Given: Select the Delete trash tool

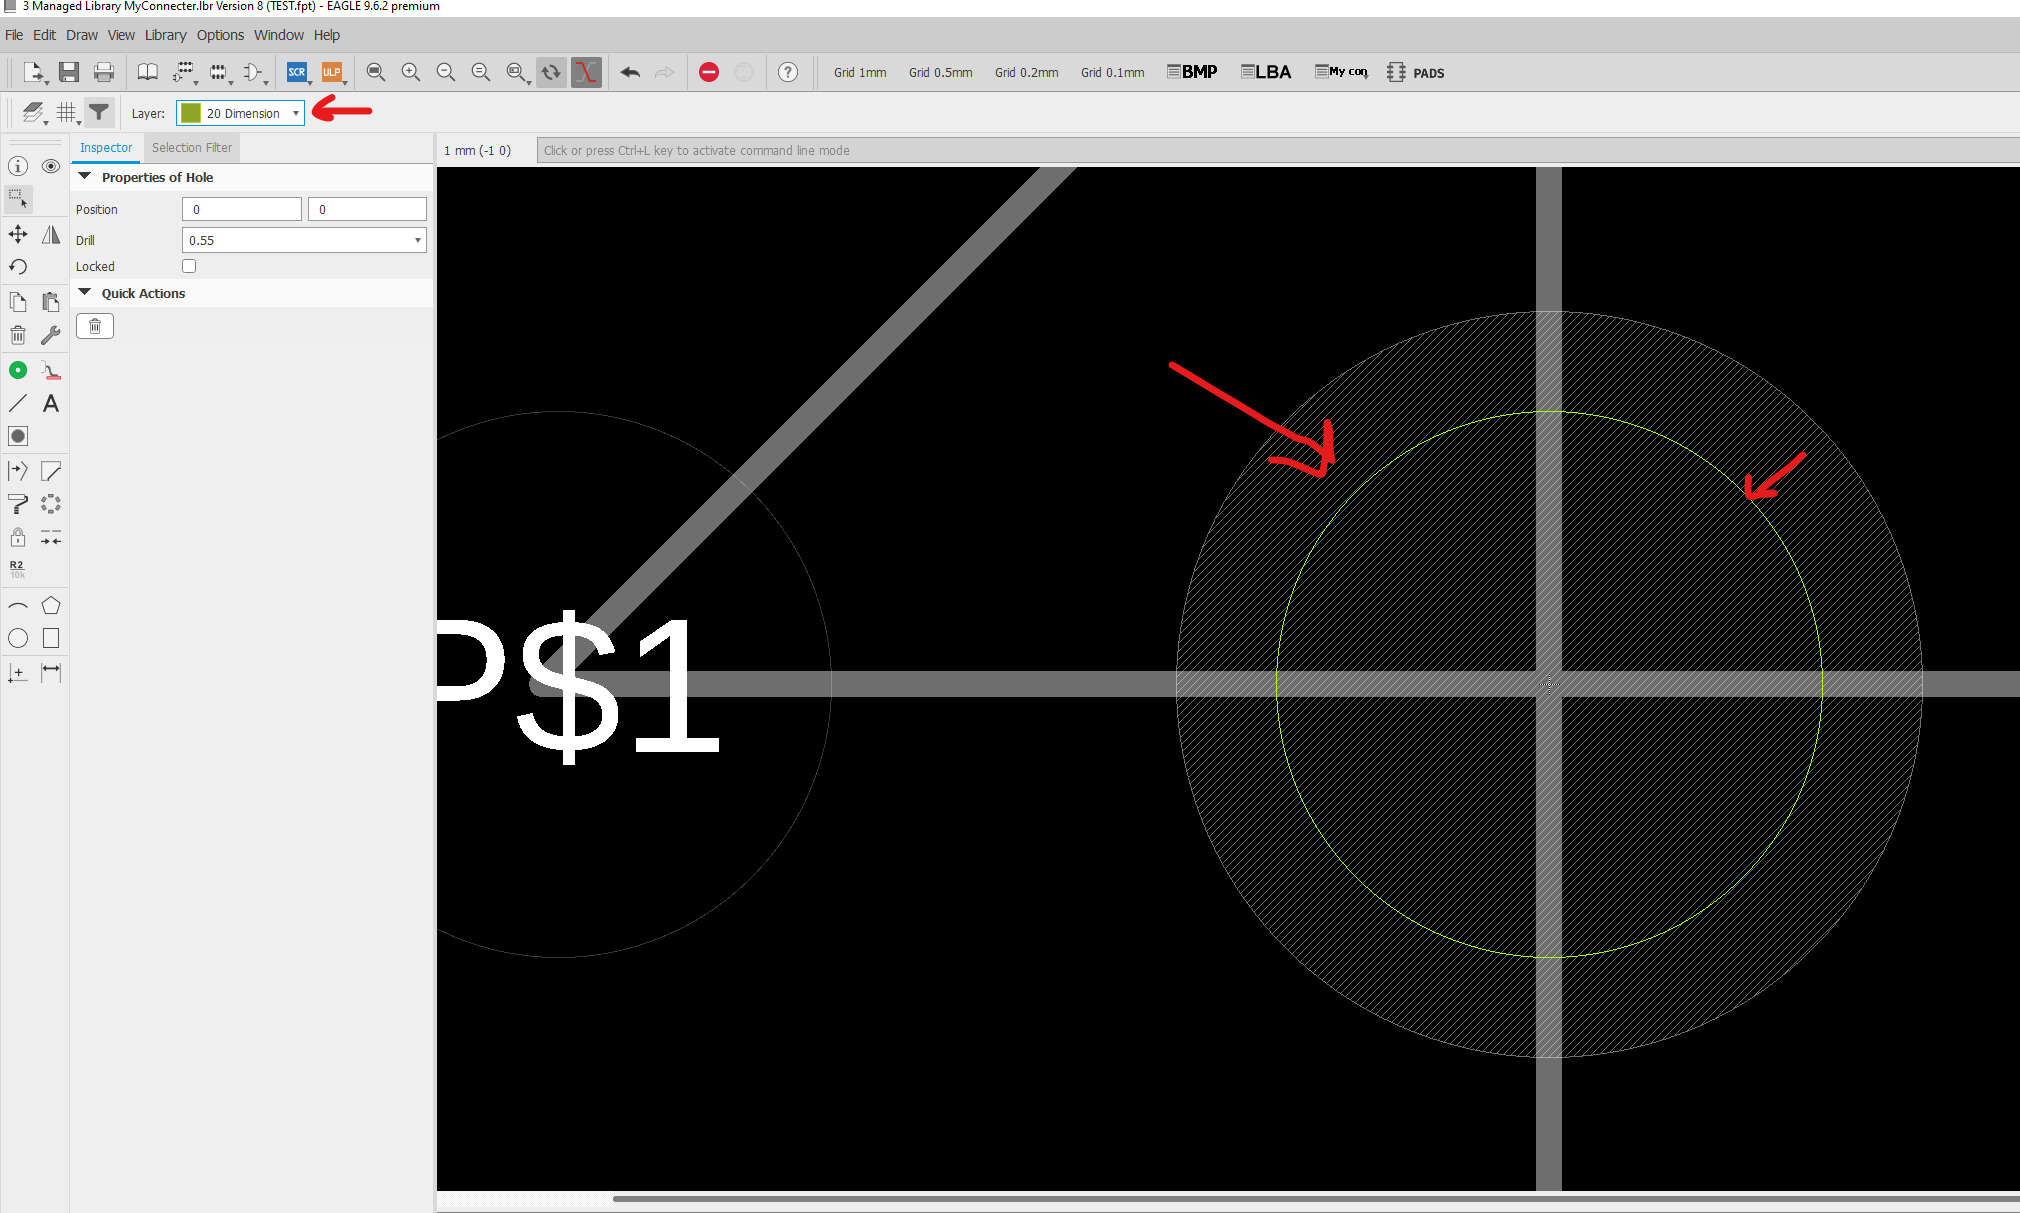Looking at the screenshot, I should pos(18,334).
